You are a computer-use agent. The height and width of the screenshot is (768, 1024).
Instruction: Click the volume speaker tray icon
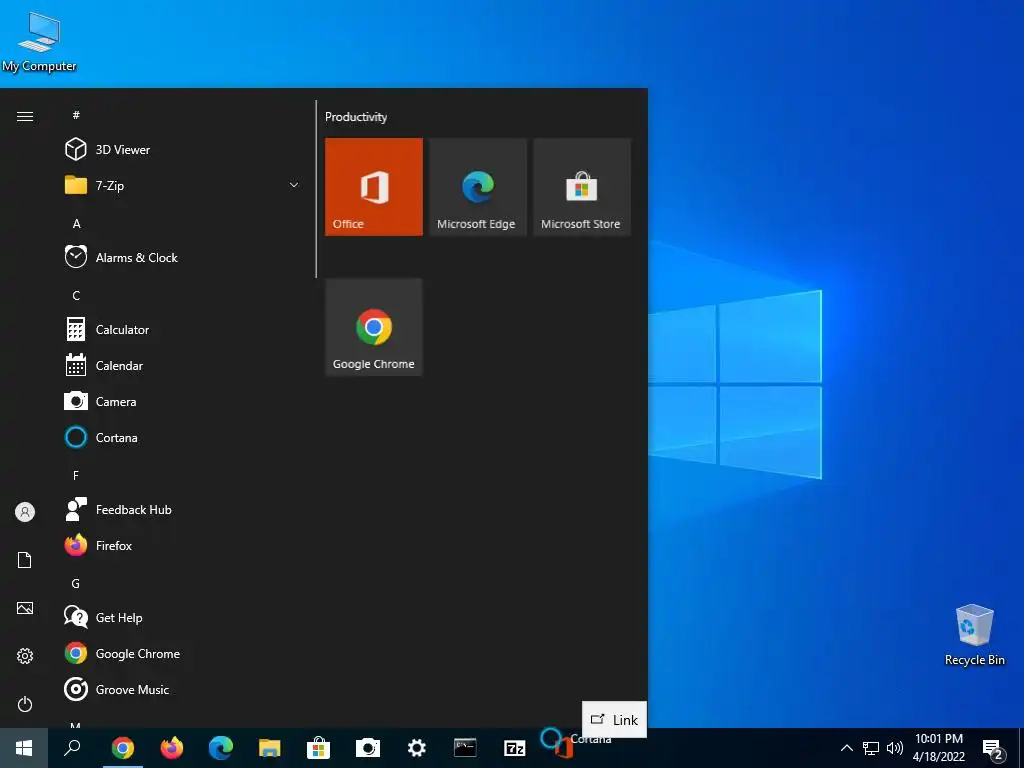click(895, 748)
